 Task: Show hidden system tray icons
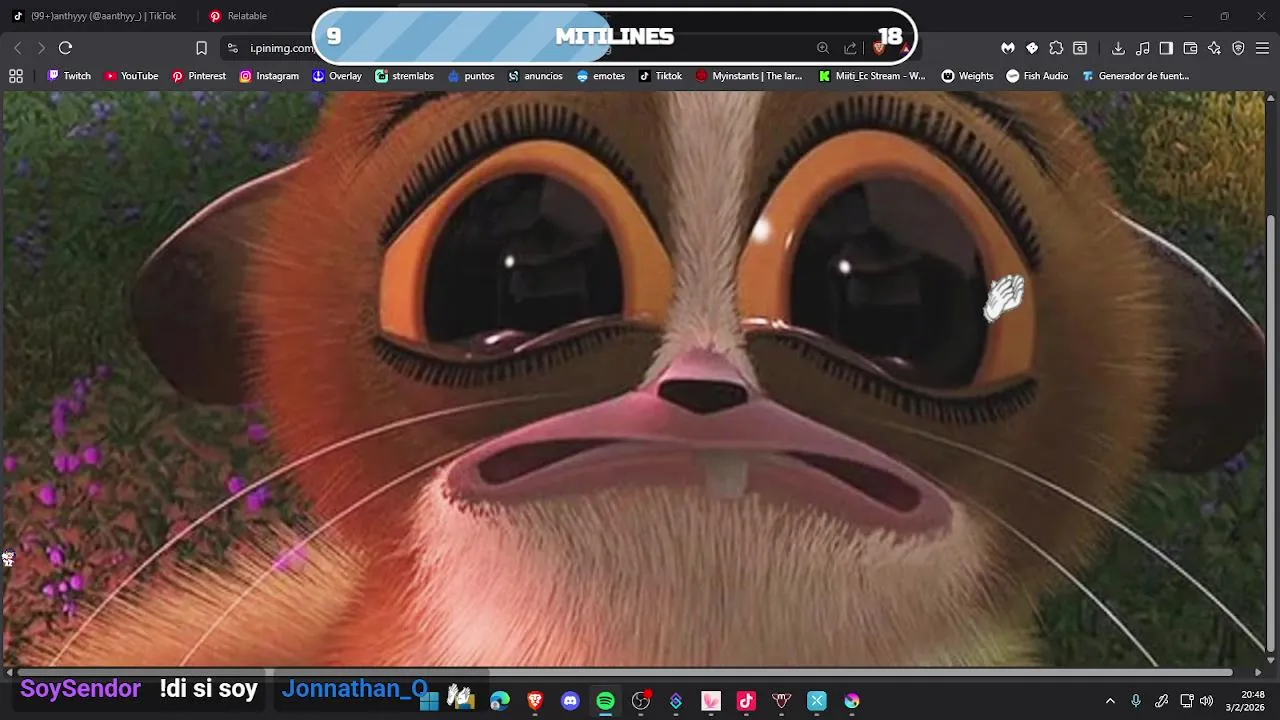[1110, 701]
